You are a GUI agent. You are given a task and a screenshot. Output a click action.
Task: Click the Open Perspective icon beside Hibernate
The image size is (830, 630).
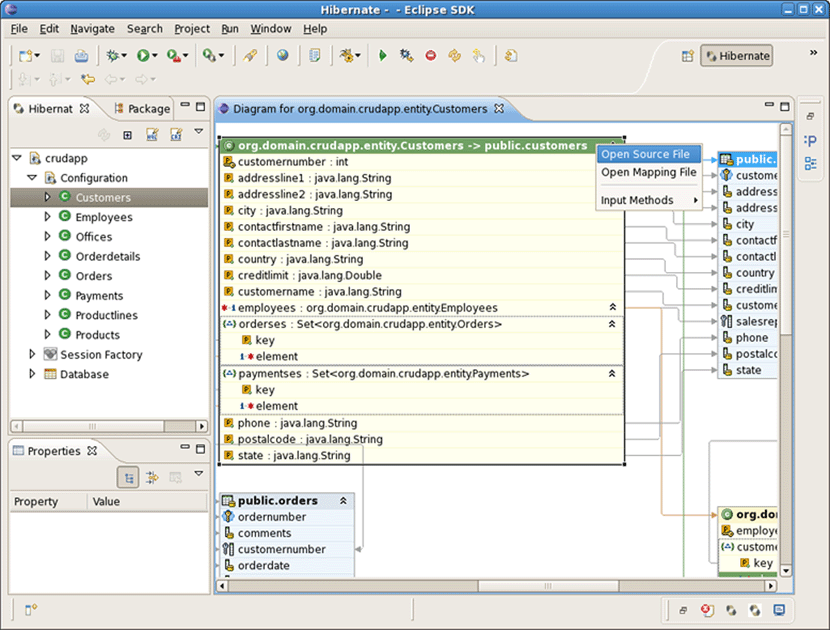(687, 56)
